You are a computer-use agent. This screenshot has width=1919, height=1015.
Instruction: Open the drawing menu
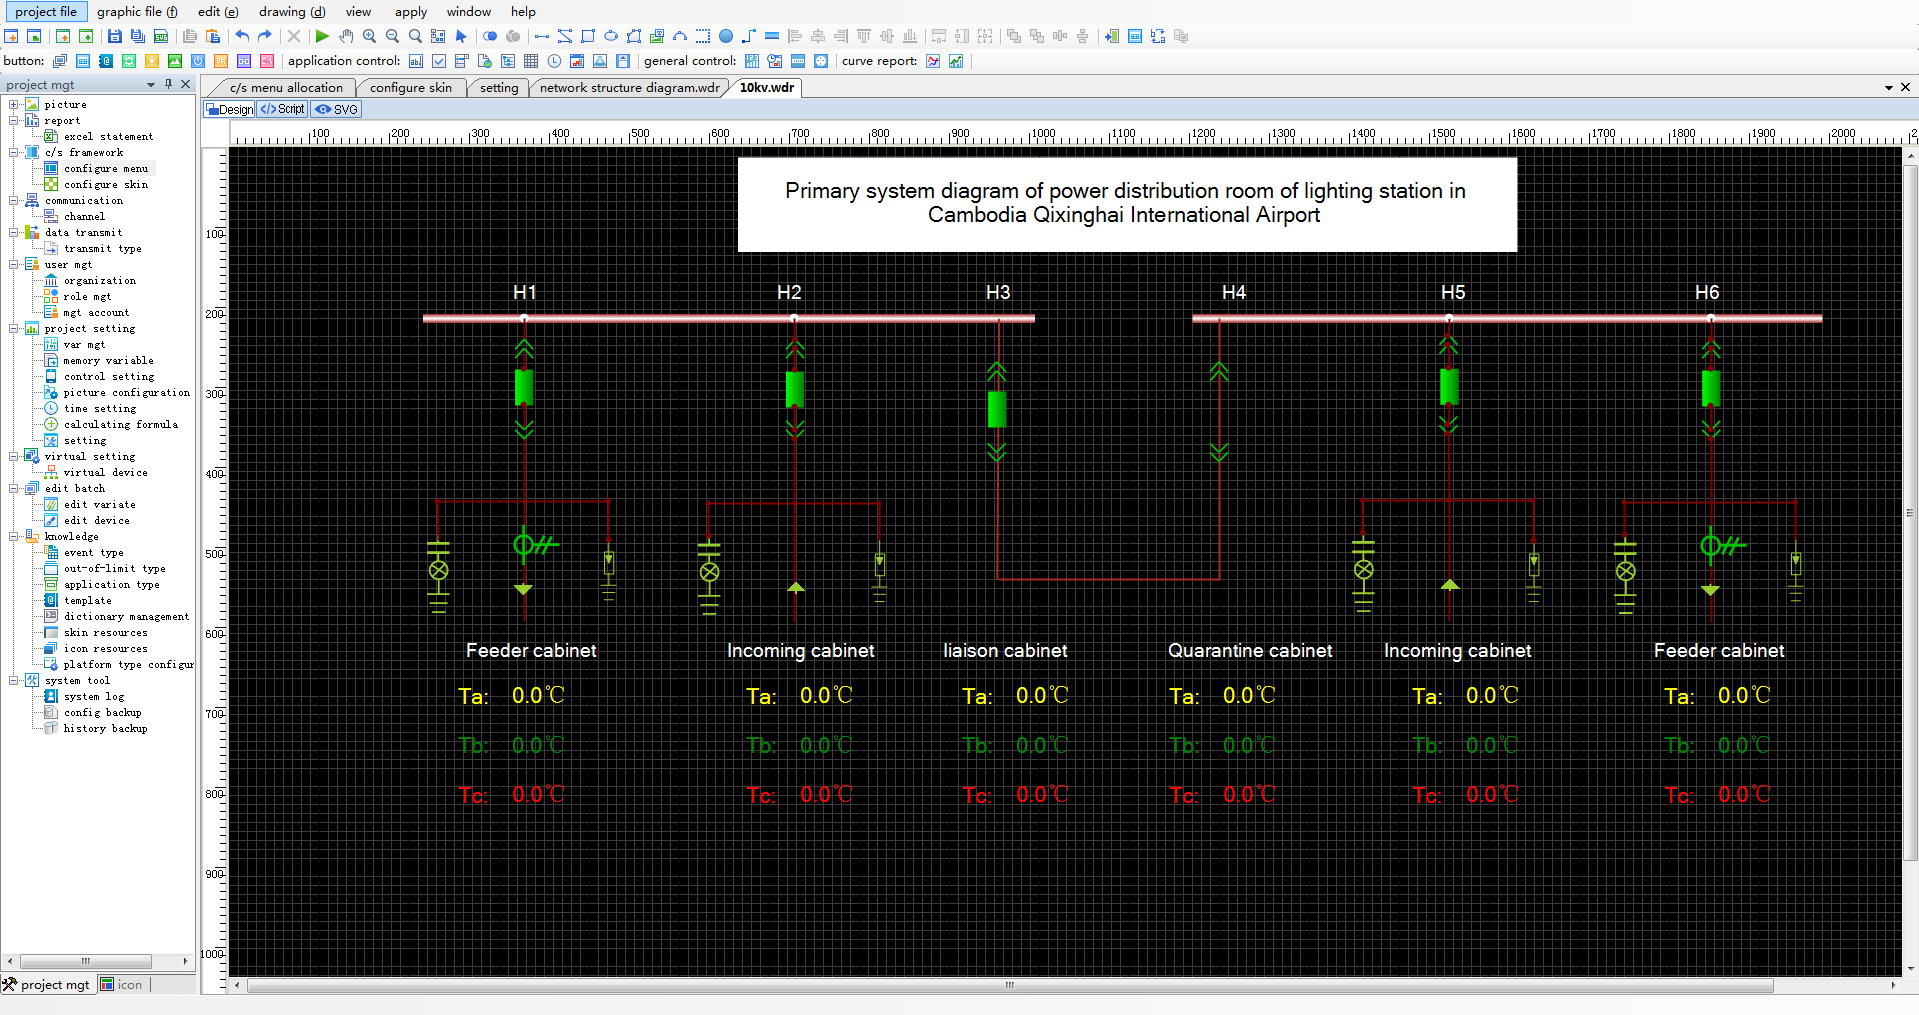(x=292, y=11)
